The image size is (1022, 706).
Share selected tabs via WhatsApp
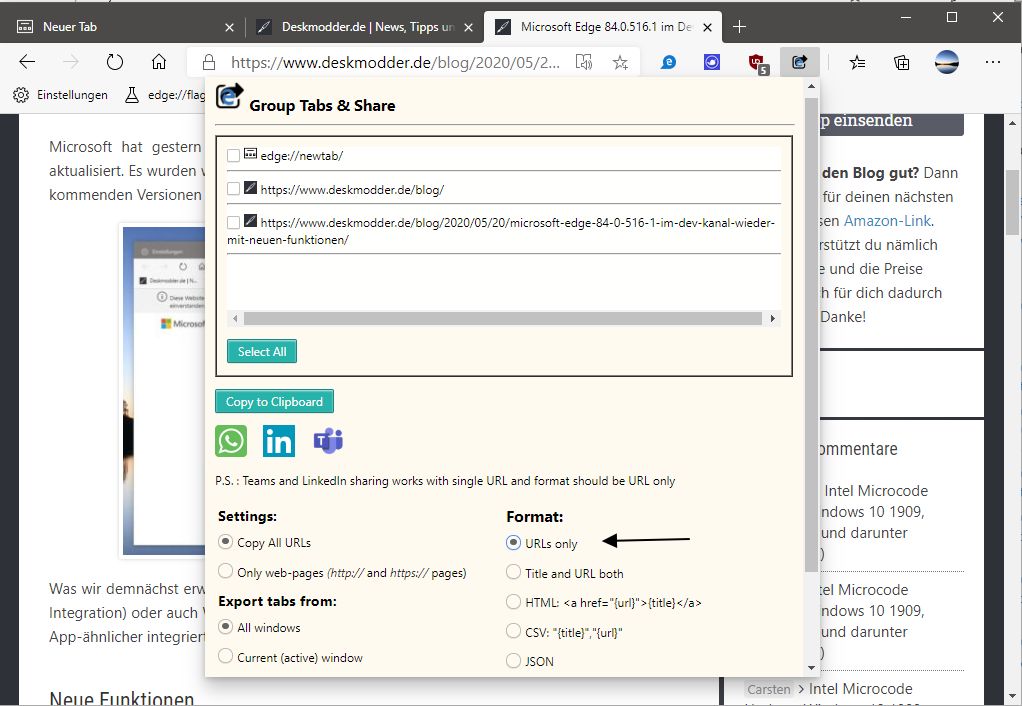tap(231, 441)
